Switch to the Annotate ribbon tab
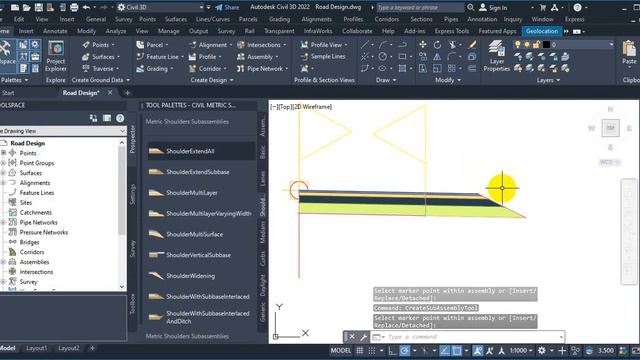Image resolution: width=640 pixels, height=360 pixels. tap(55, 31)
